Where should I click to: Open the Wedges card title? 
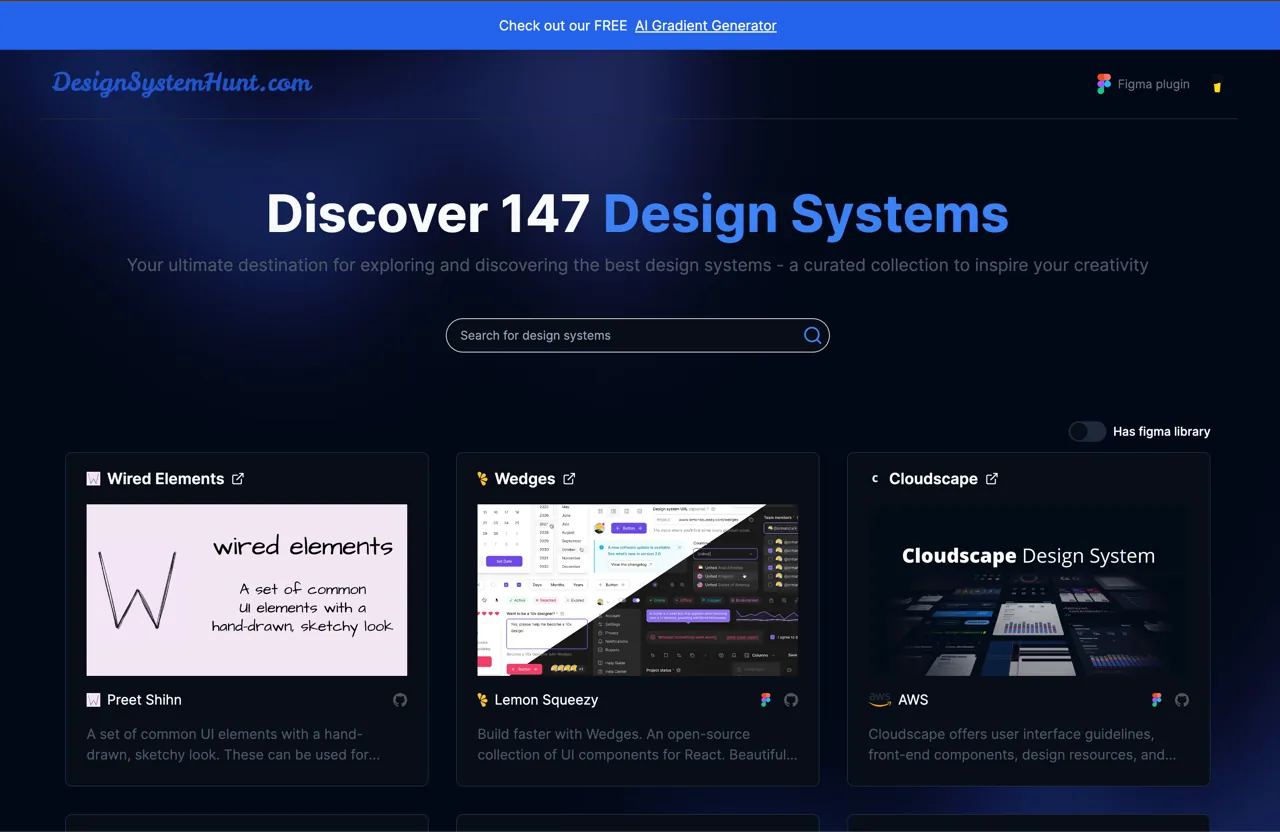(525, 479)
